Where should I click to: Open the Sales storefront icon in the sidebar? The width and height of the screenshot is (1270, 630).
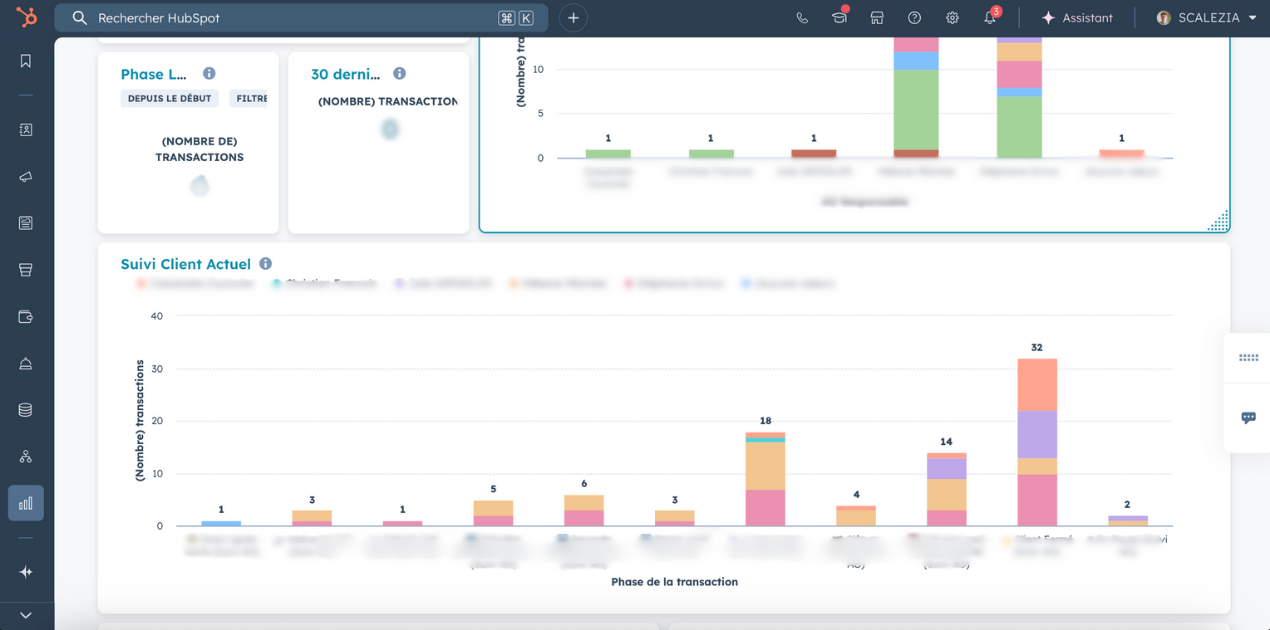[26, 270]
